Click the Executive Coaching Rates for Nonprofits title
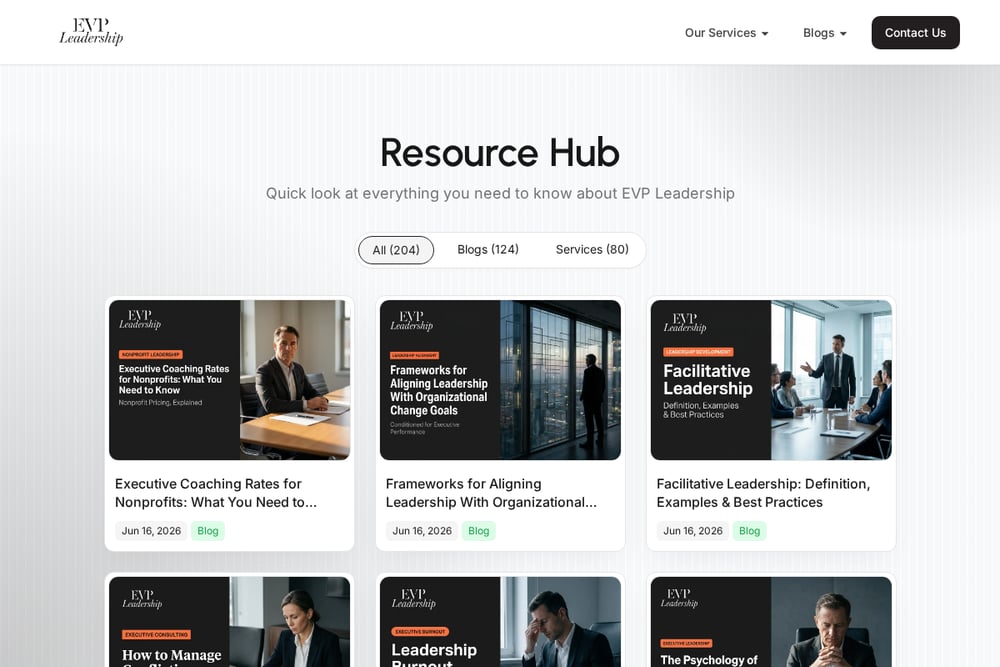The image size is (1000, 667). 216,493
